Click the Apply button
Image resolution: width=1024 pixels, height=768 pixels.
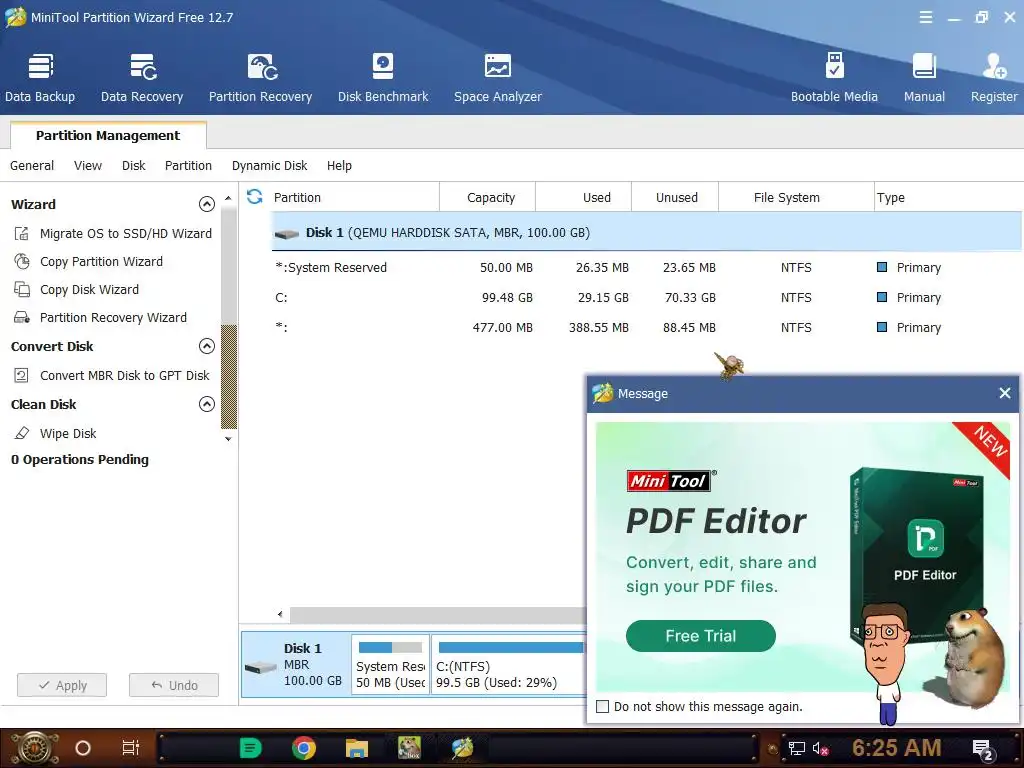62,685
